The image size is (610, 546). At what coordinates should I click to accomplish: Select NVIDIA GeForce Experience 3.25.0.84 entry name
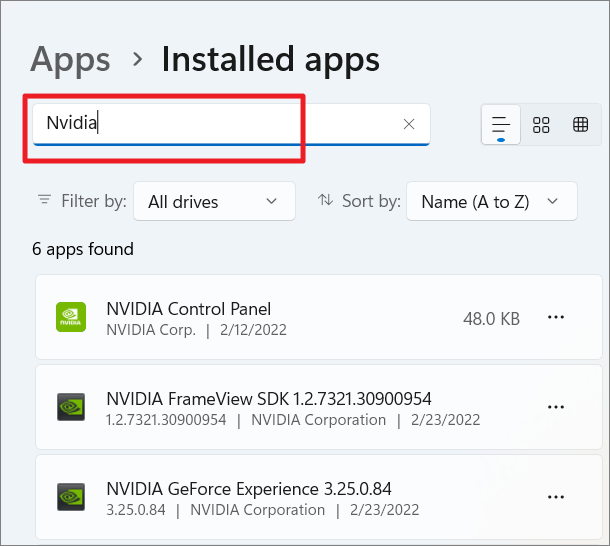249,489
